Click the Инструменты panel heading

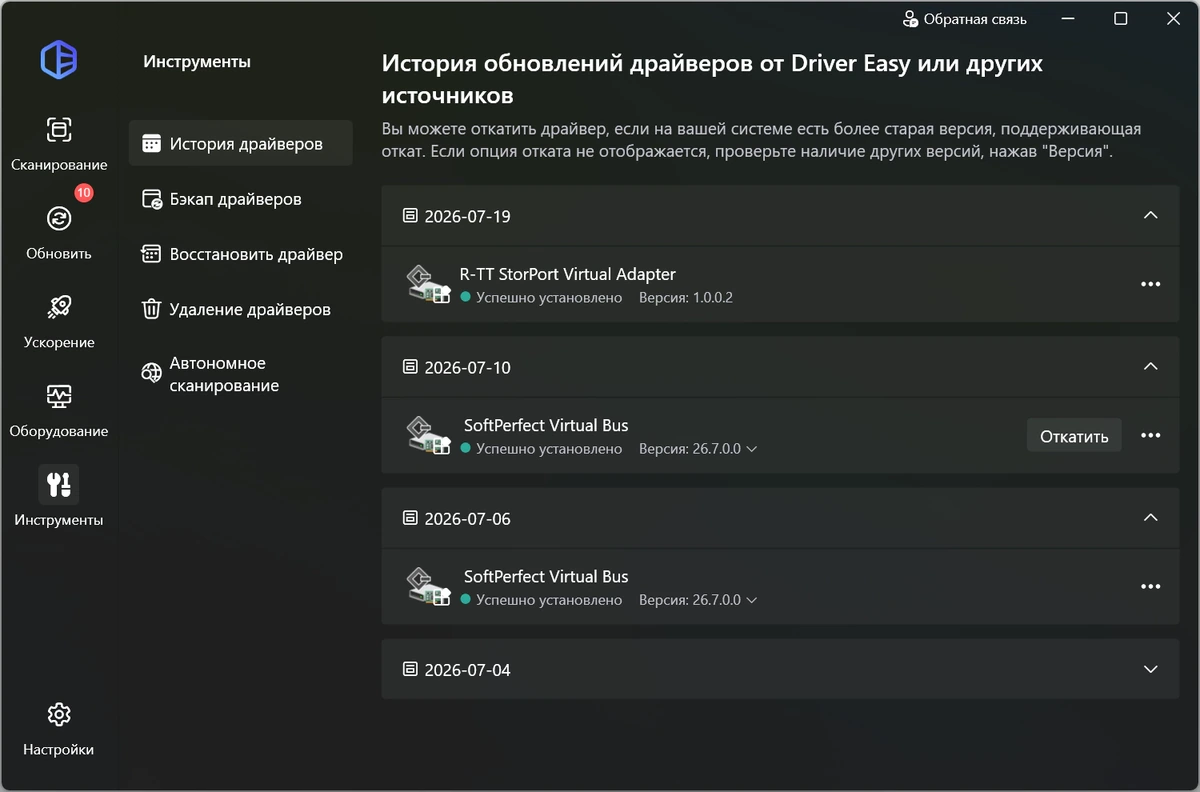pos(197,62)
